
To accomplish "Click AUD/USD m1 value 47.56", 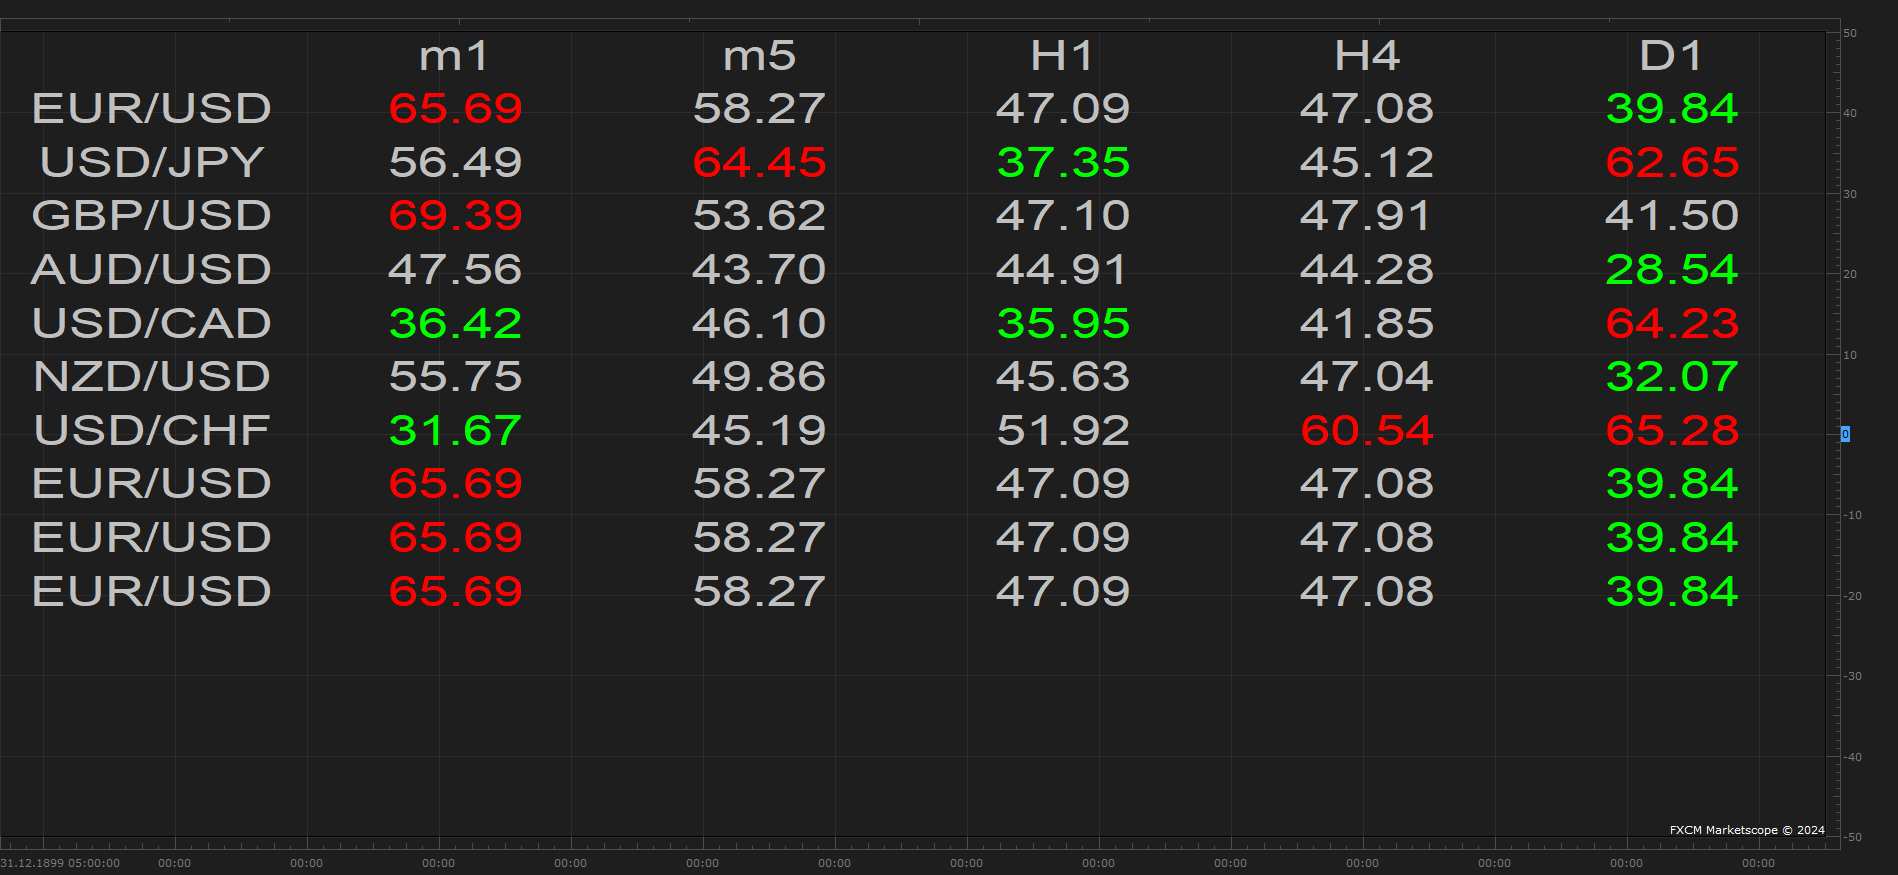I will click(x=455, y=270).
